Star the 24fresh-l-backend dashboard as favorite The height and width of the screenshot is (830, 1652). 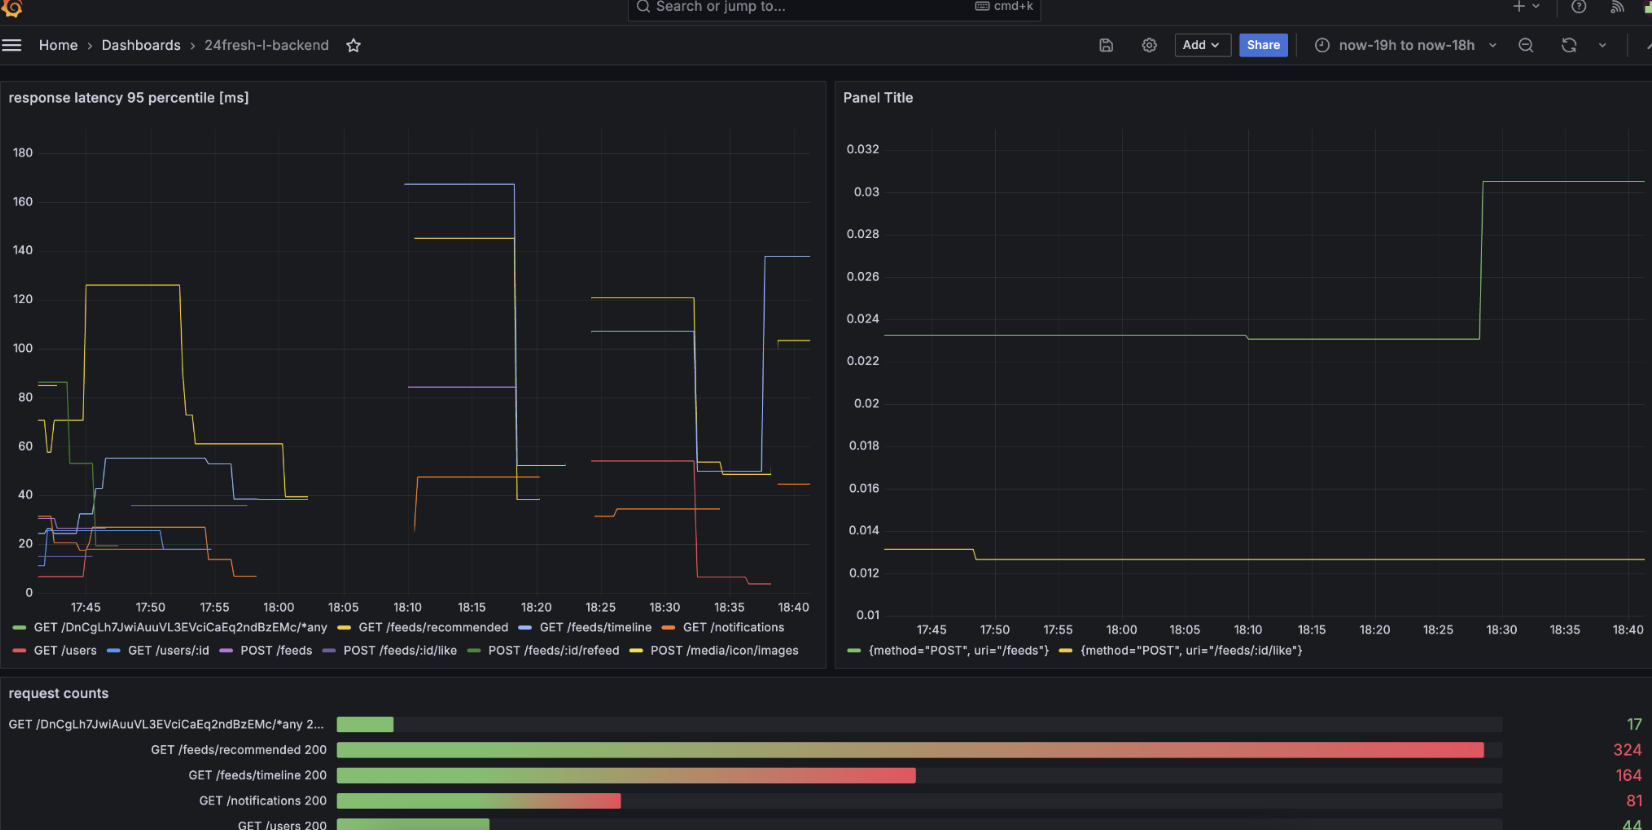[353, 45]
